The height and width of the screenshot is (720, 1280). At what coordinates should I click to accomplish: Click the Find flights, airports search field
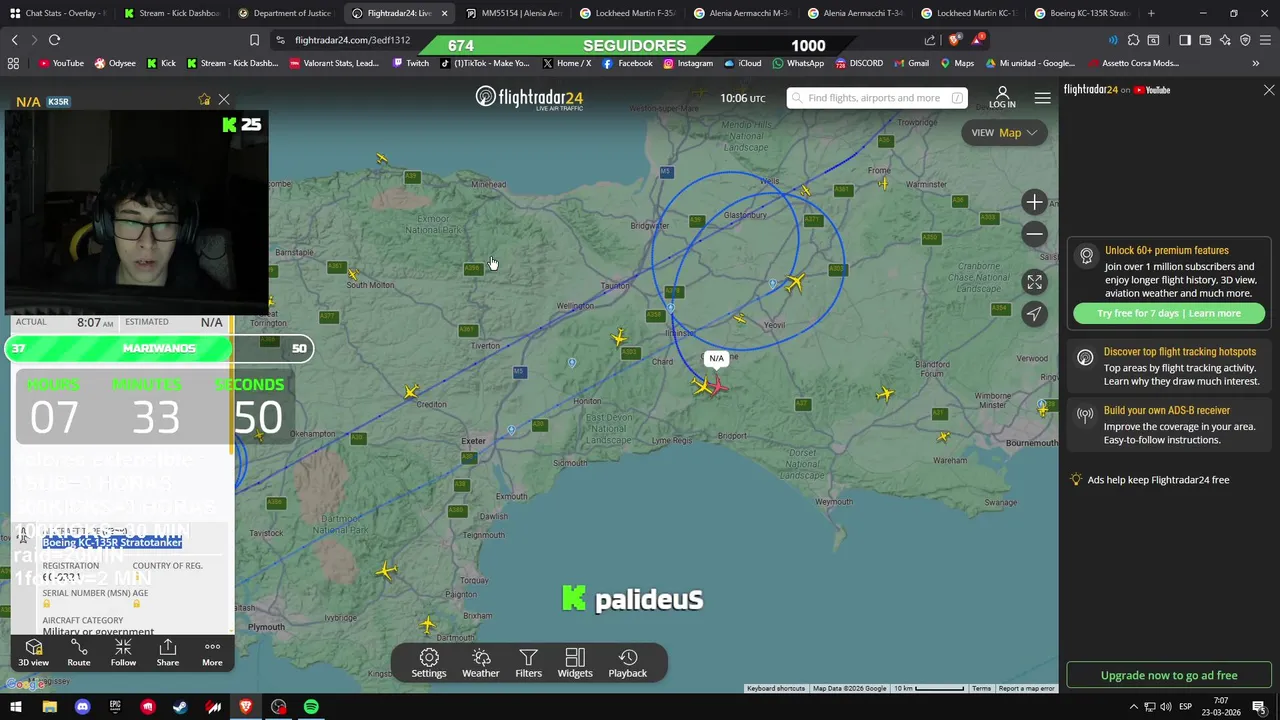point(877,98)
